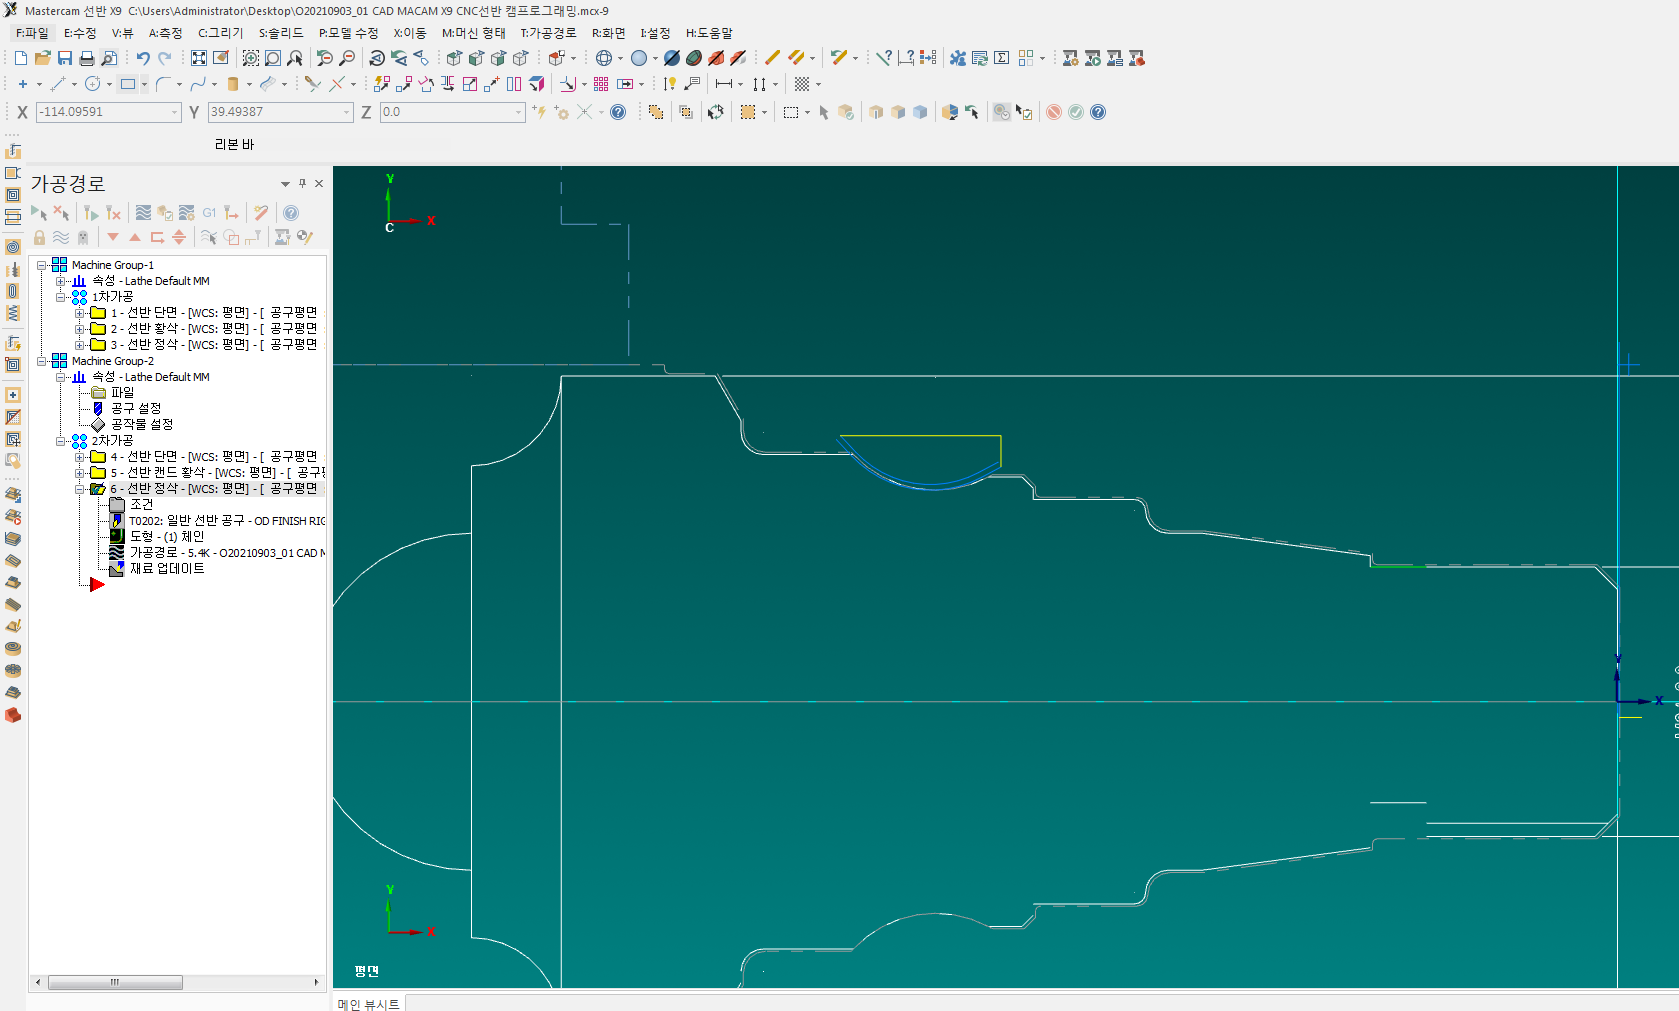Select 공작물 설정 in the tree
The width and height of the screenshot is (1679, 1011).
coord(142,425)
